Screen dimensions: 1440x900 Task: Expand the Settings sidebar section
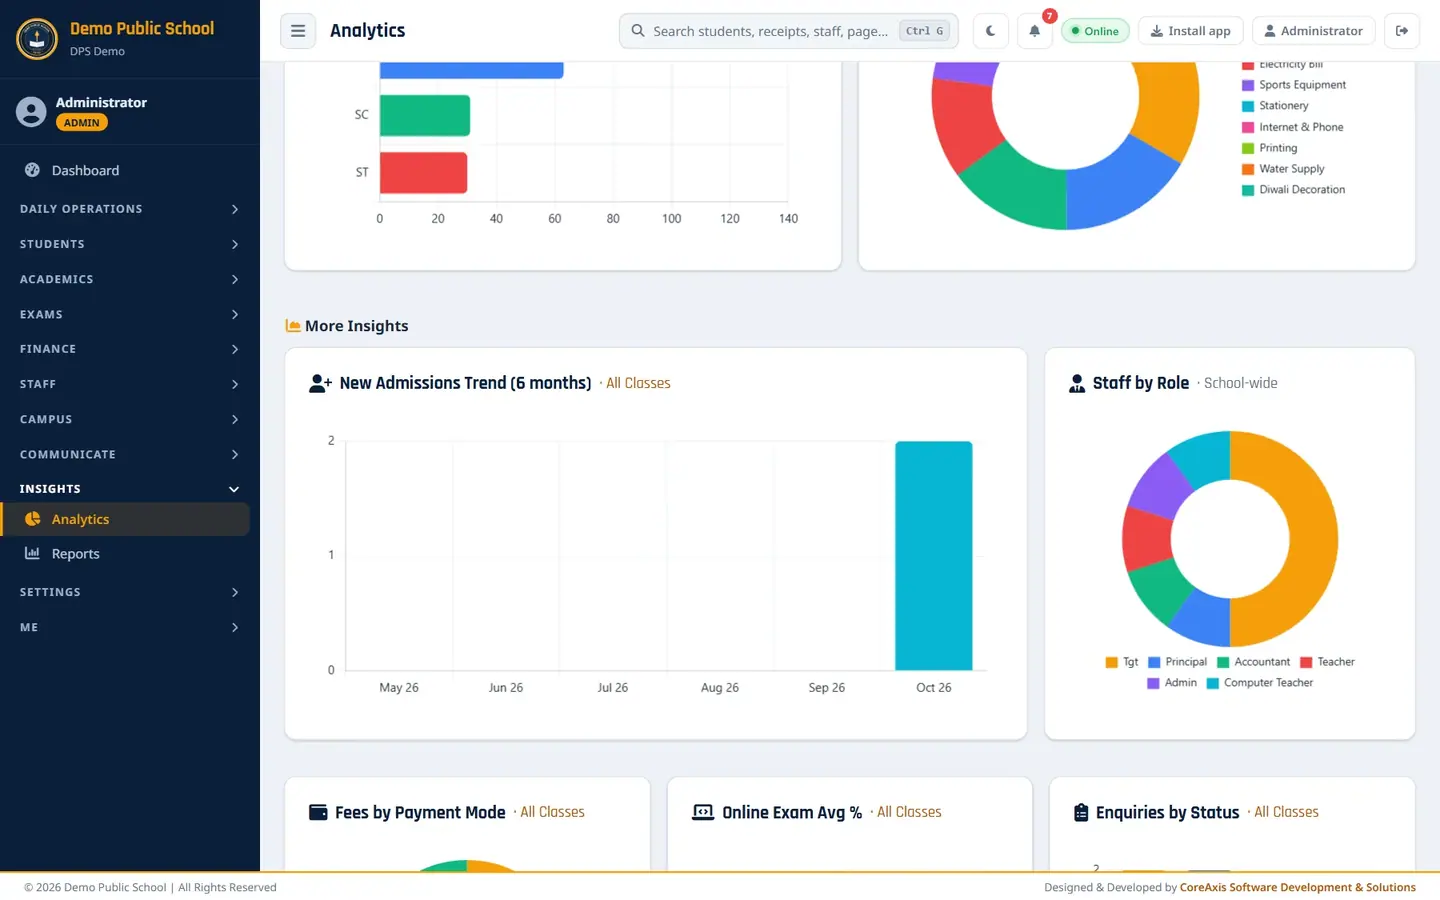[x=130, y=592]
